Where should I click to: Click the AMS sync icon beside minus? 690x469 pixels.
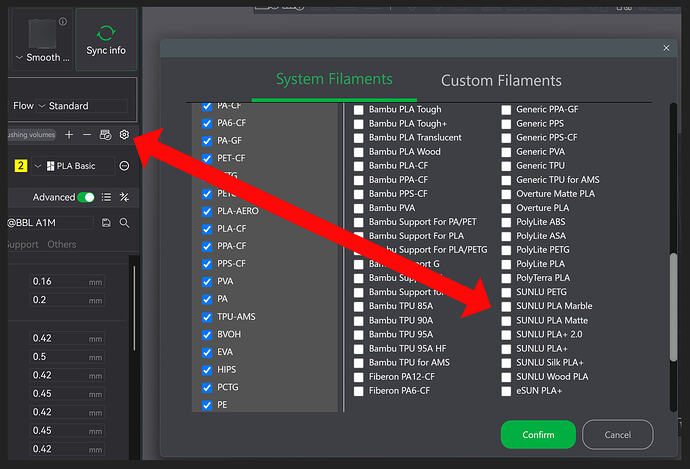tap(106, 135)
